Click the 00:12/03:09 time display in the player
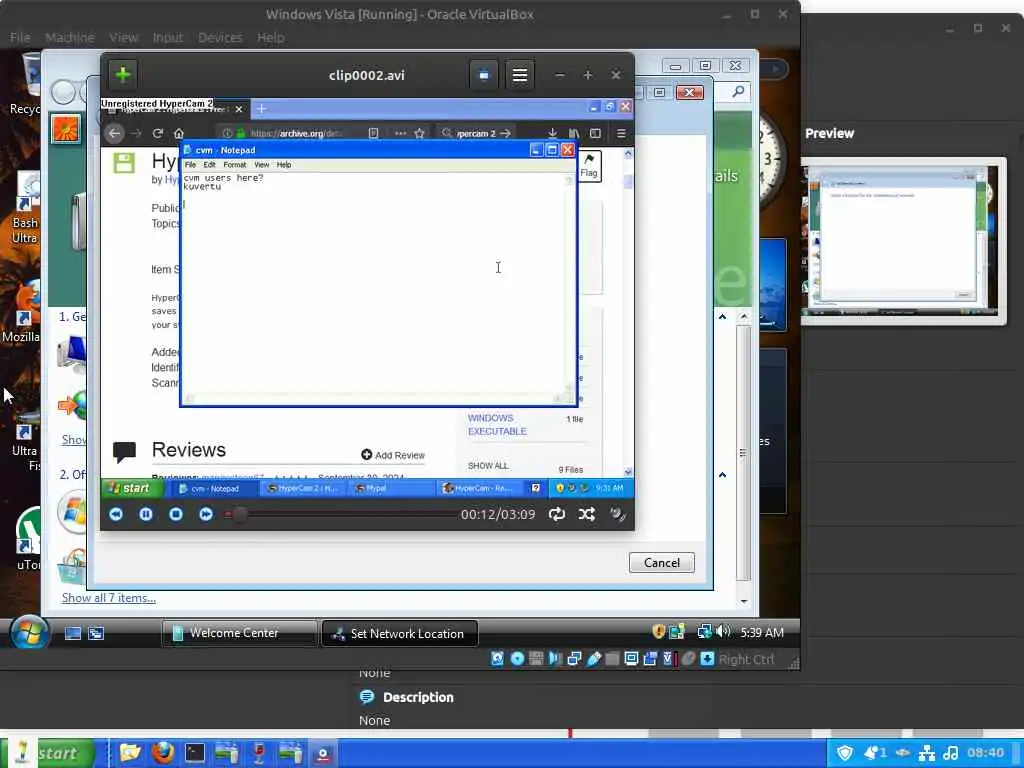The height and width of the screenshot is (768, 1024). [x=498, y=515]
